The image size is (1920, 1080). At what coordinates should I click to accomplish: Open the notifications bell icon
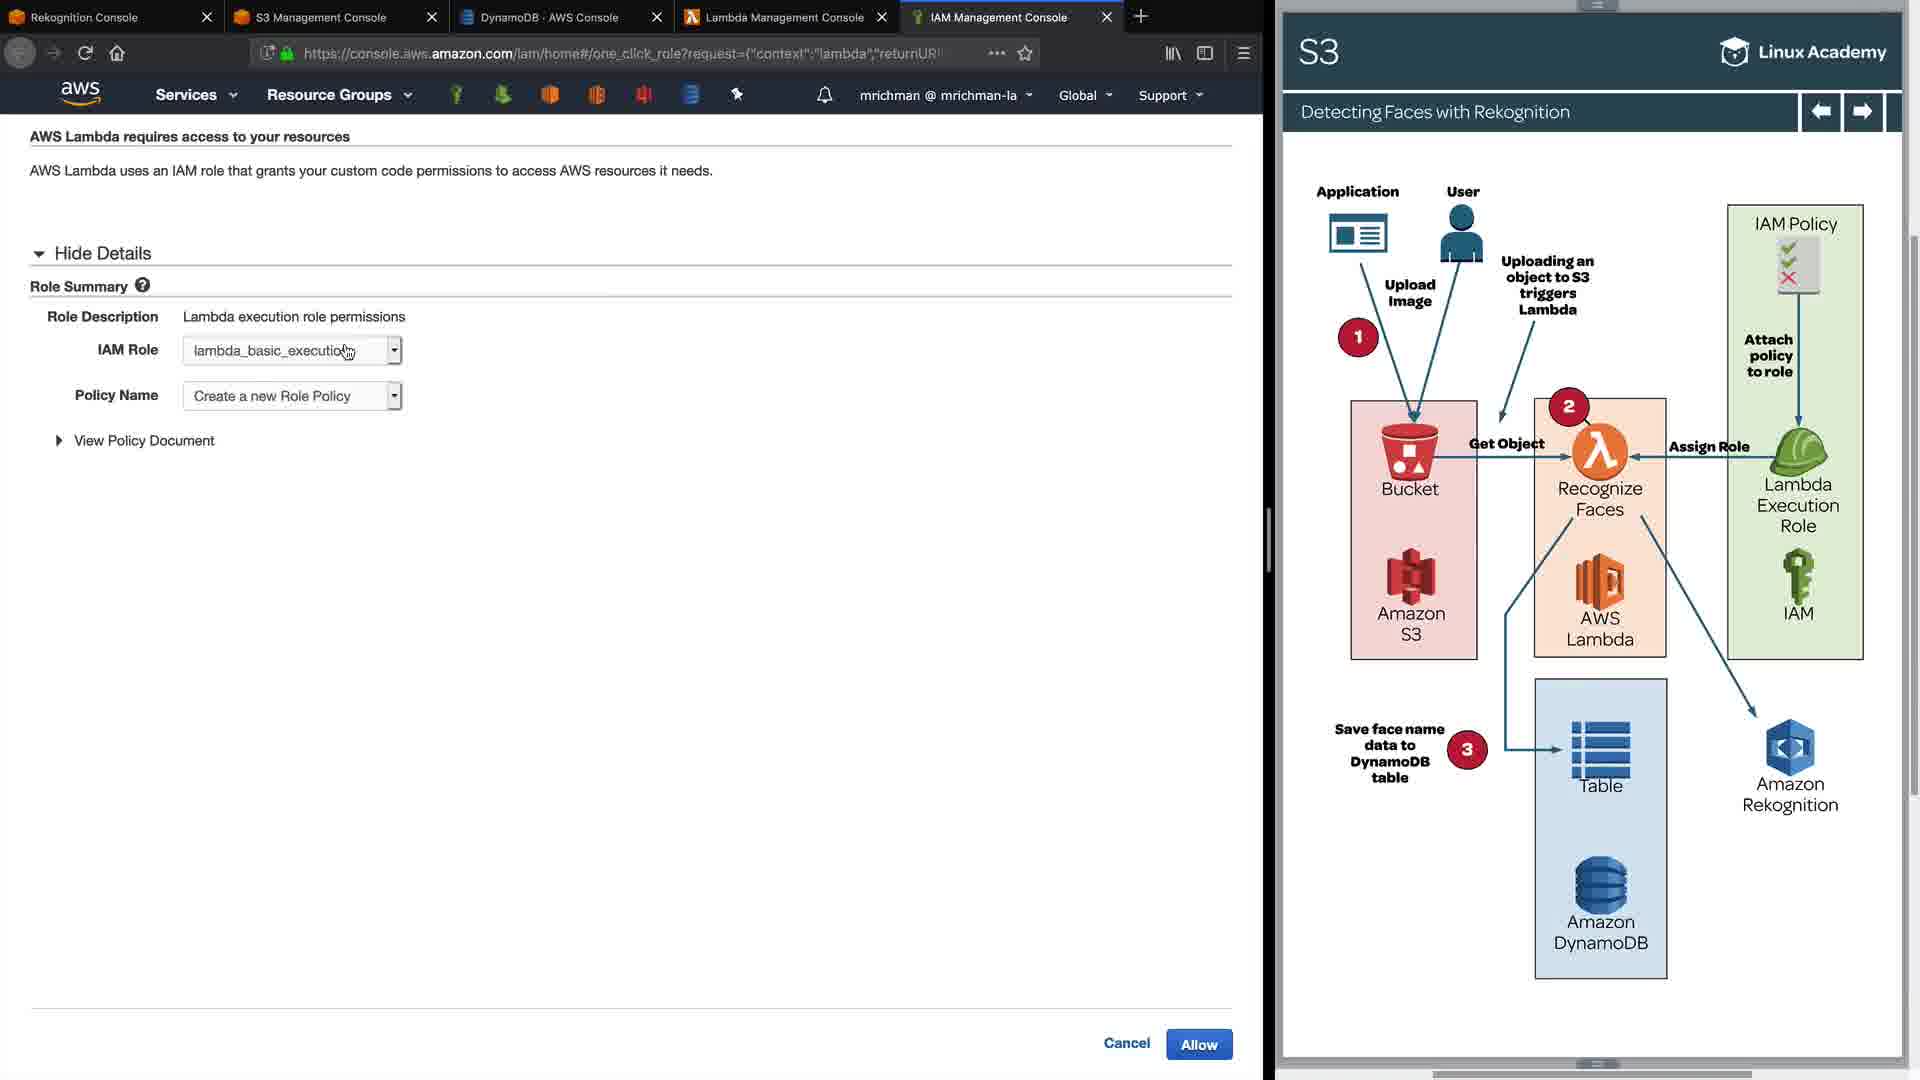(x=824, y=95)
